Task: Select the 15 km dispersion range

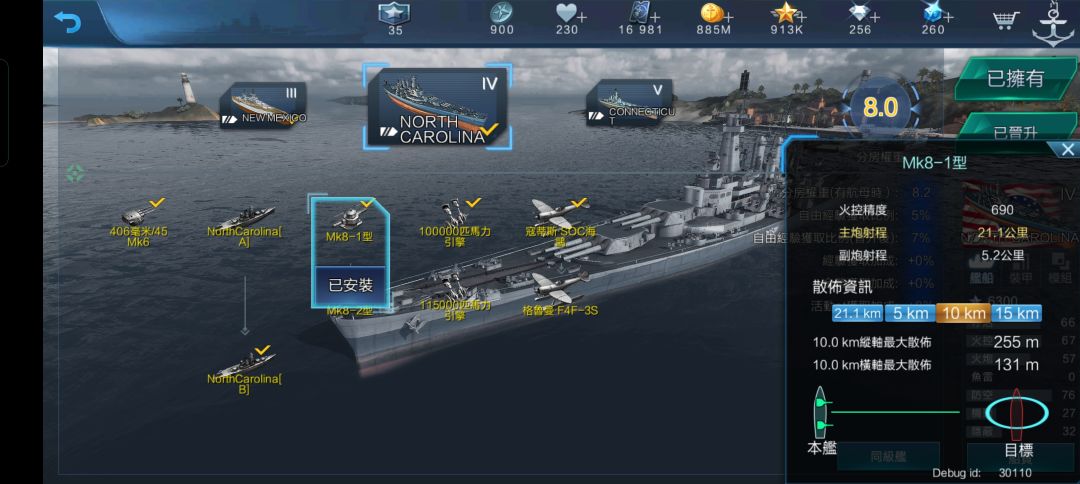Action: [1017, 313]
